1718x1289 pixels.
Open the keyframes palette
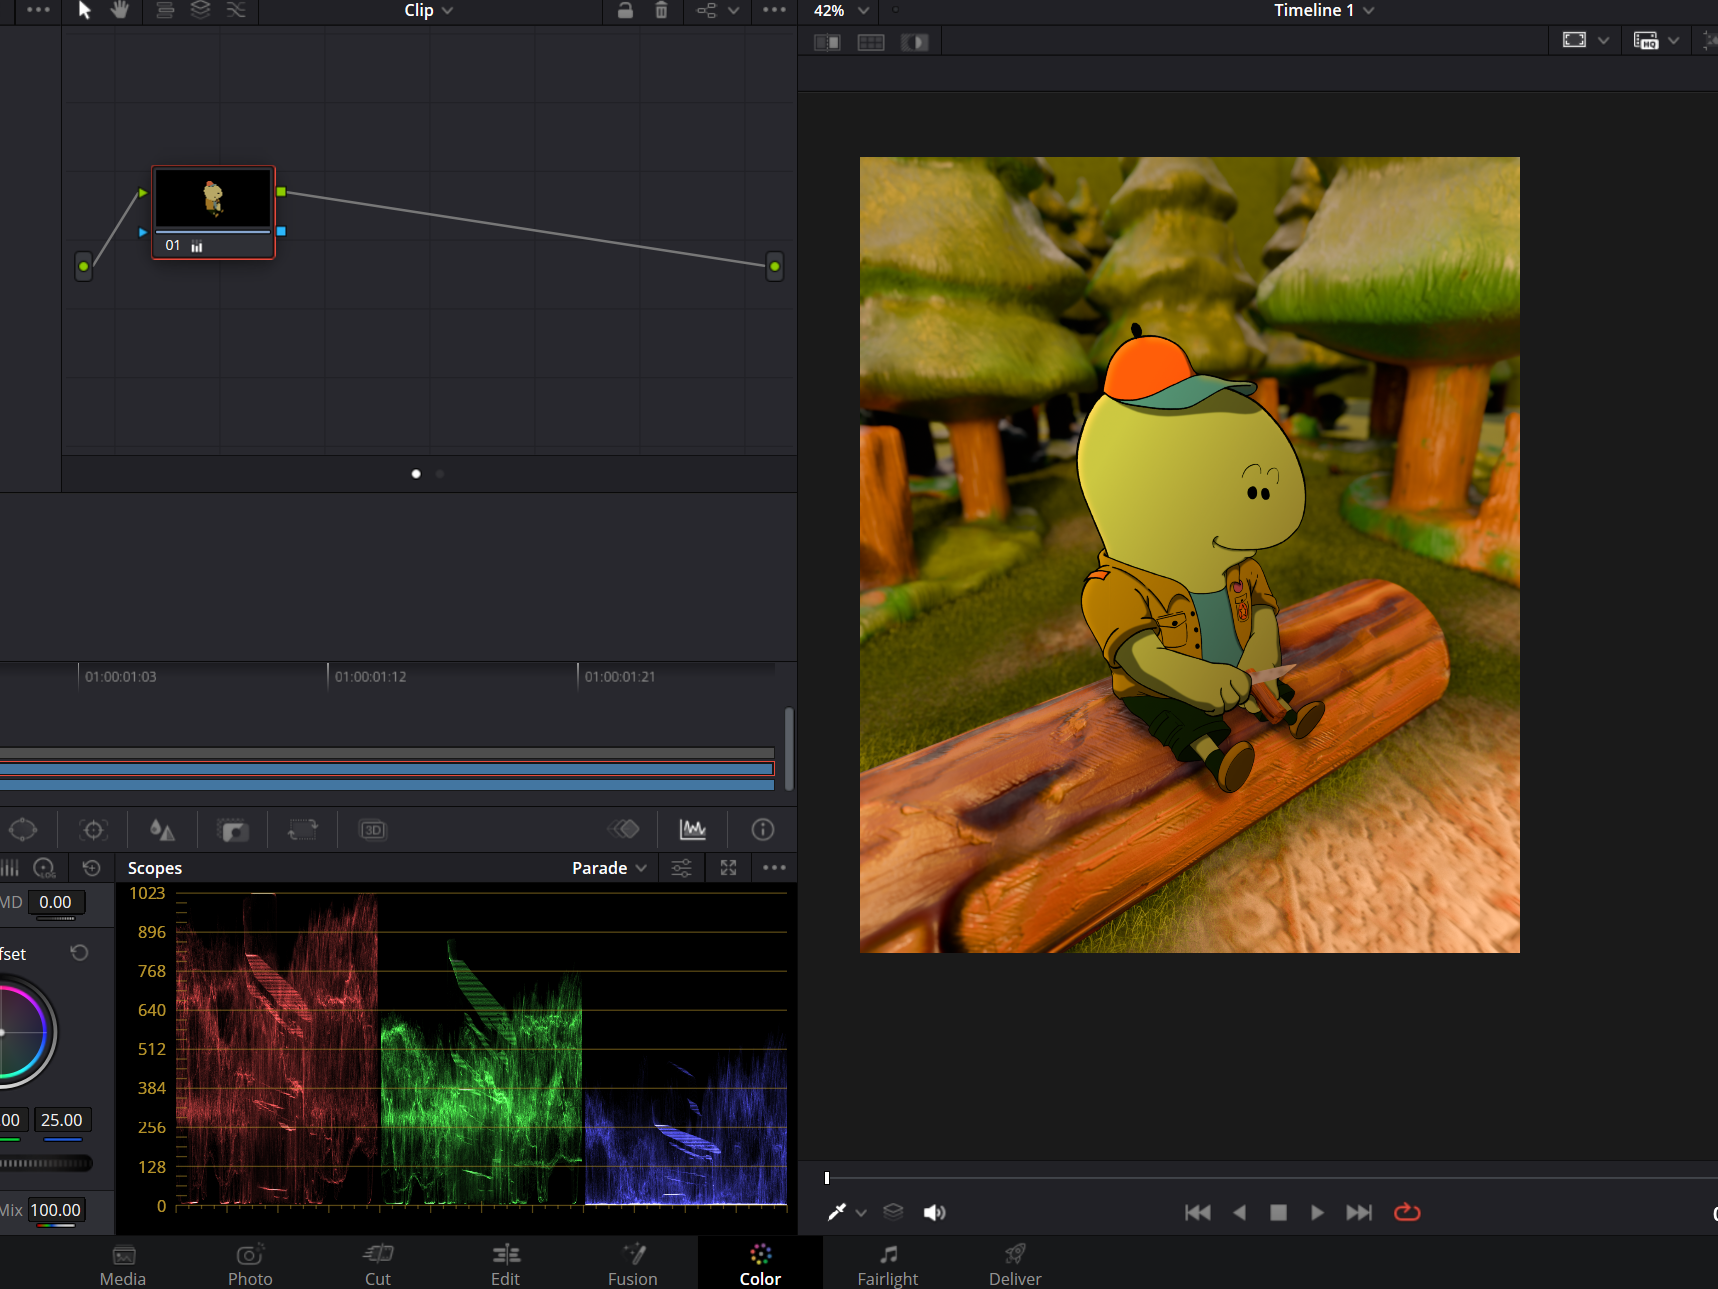[x=623, y=829]
